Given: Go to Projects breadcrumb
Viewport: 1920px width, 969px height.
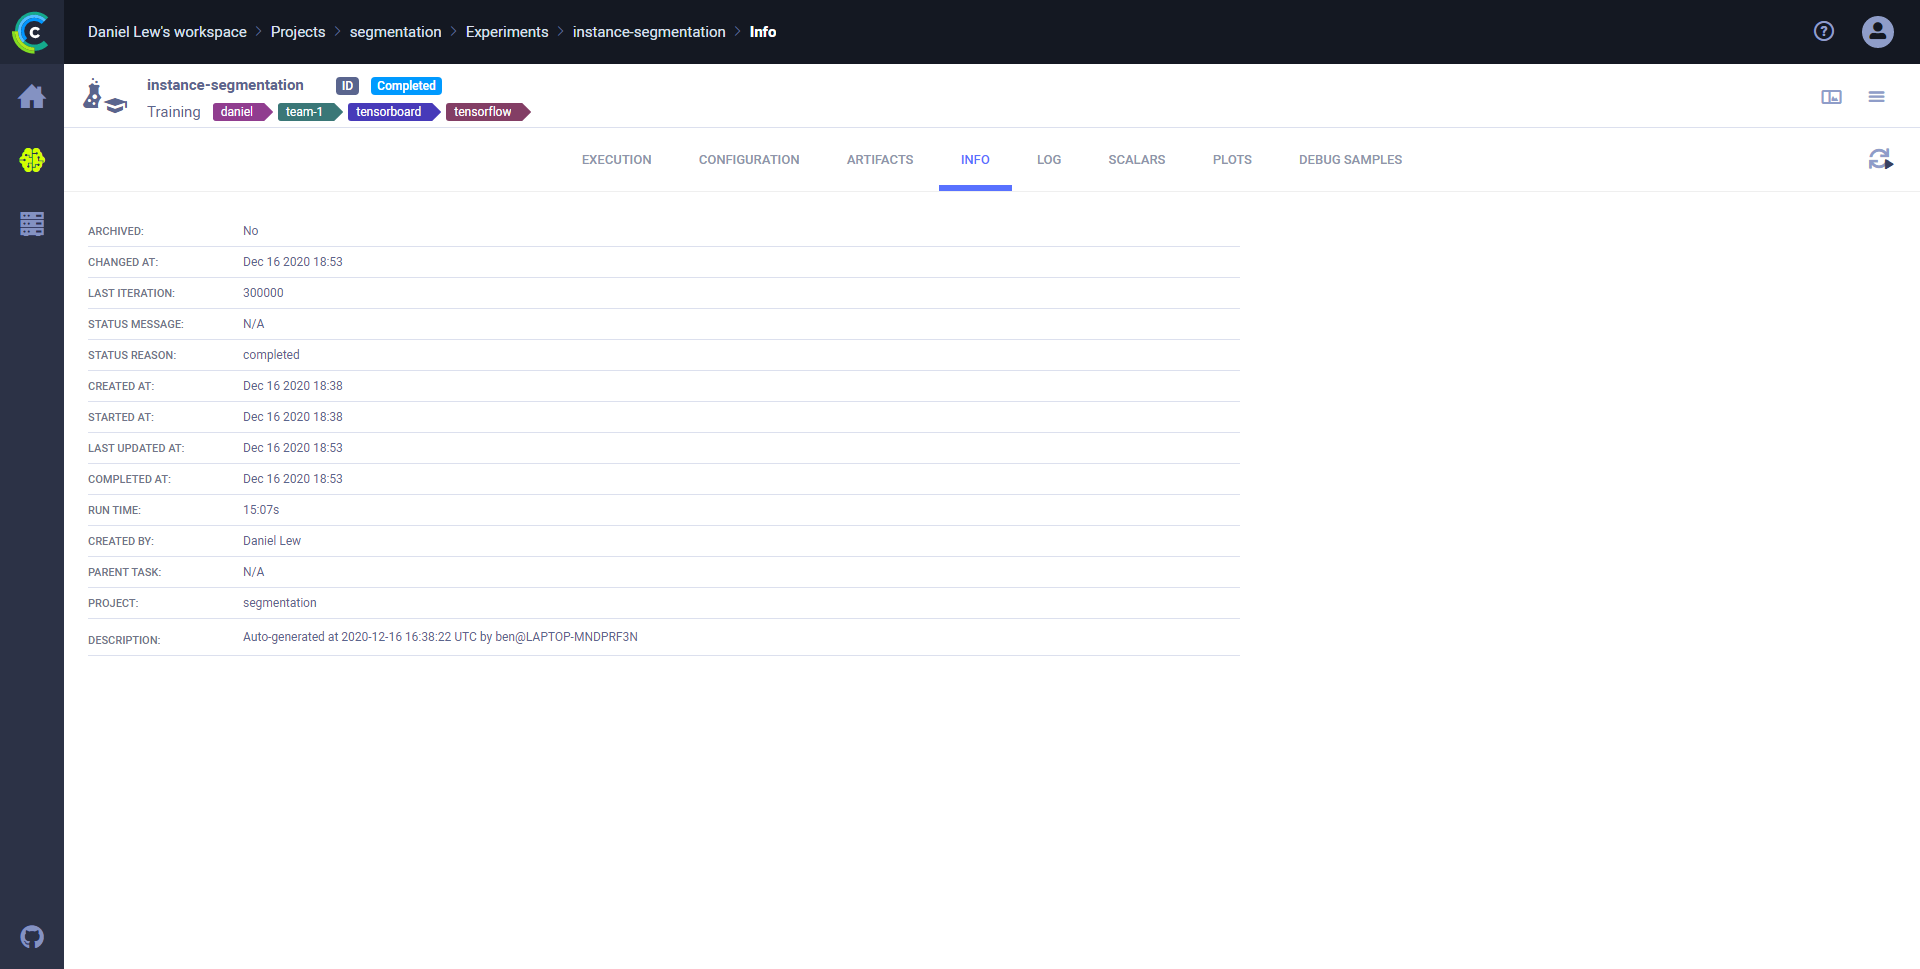Looking at the screenshot, I should 298,32.
